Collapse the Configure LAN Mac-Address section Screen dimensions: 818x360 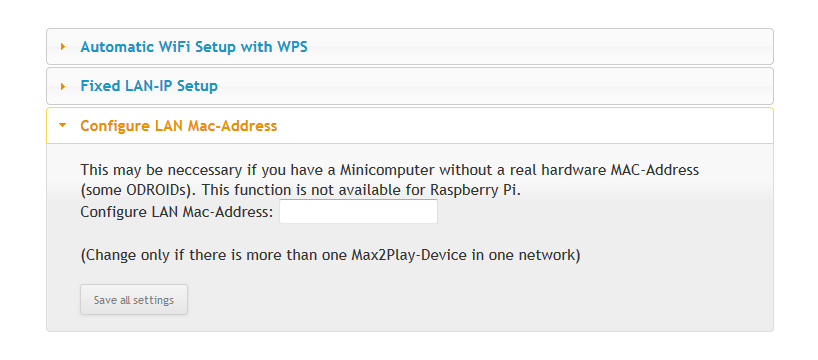[410, 125]
